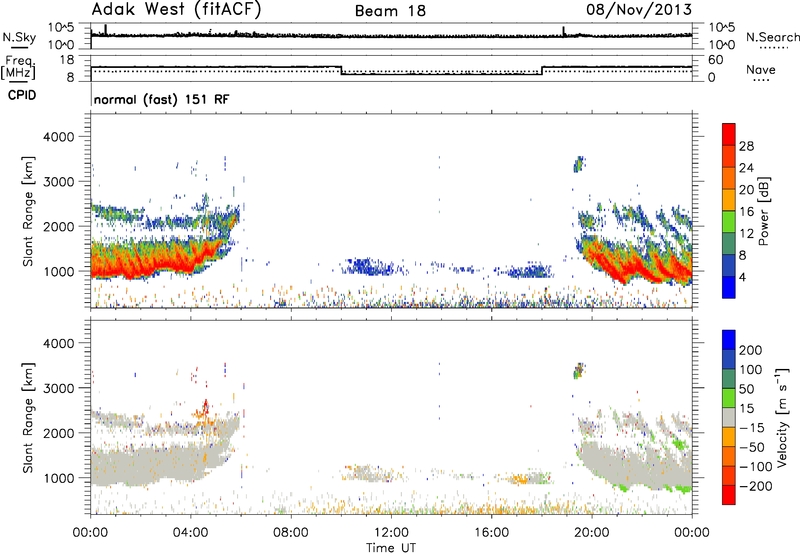Click the high-range echo patch near 19:30 in power panel
Screen dimensions: 800x554
click(579, 164)
